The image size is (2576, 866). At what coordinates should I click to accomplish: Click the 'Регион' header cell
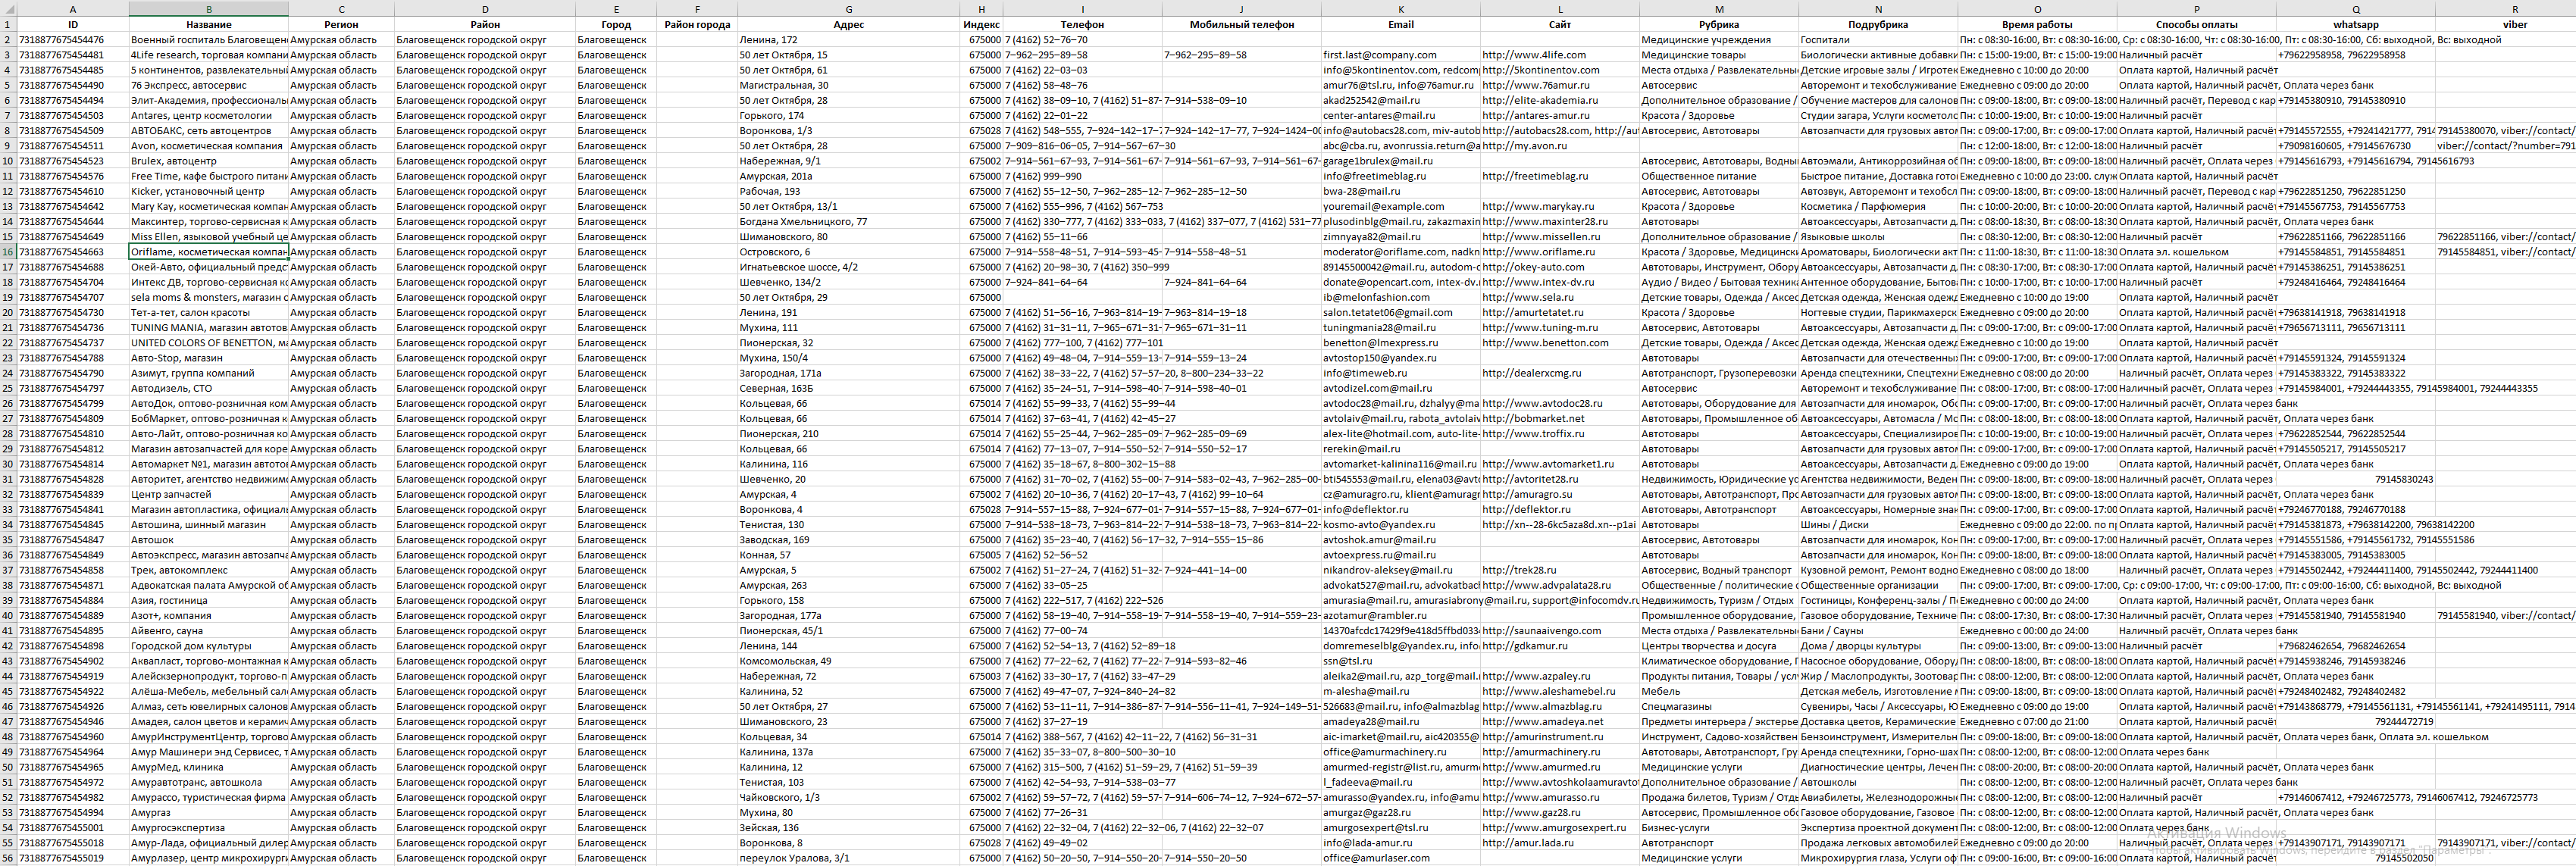pos(341,25)
